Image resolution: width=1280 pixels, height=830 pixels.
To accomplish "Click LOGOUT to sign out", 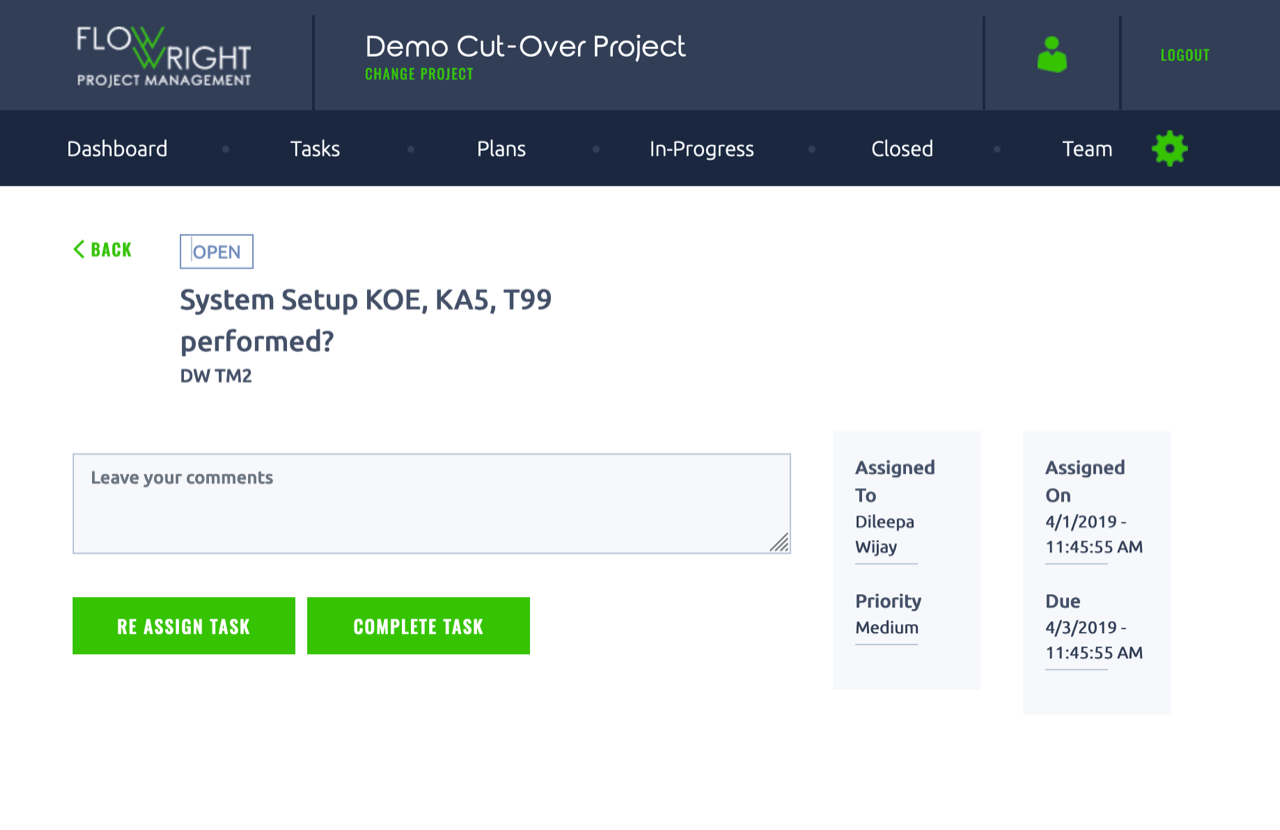I will 1184,55.
